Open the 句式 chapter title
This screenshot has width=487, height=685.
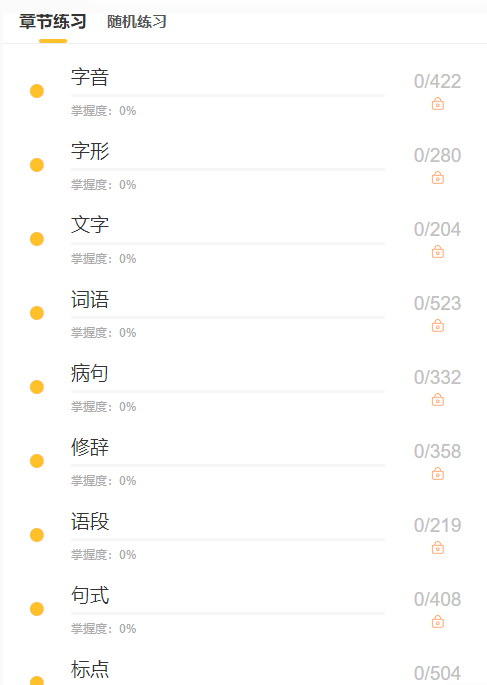click(90, 595)
